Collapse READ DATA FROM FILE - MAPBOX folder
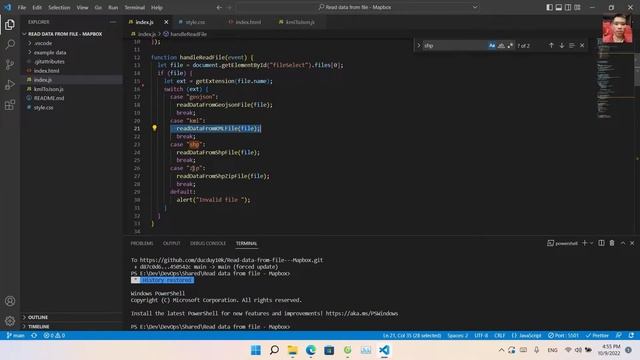This screenshot has width=640, height=360. click(x=65, y=34)
